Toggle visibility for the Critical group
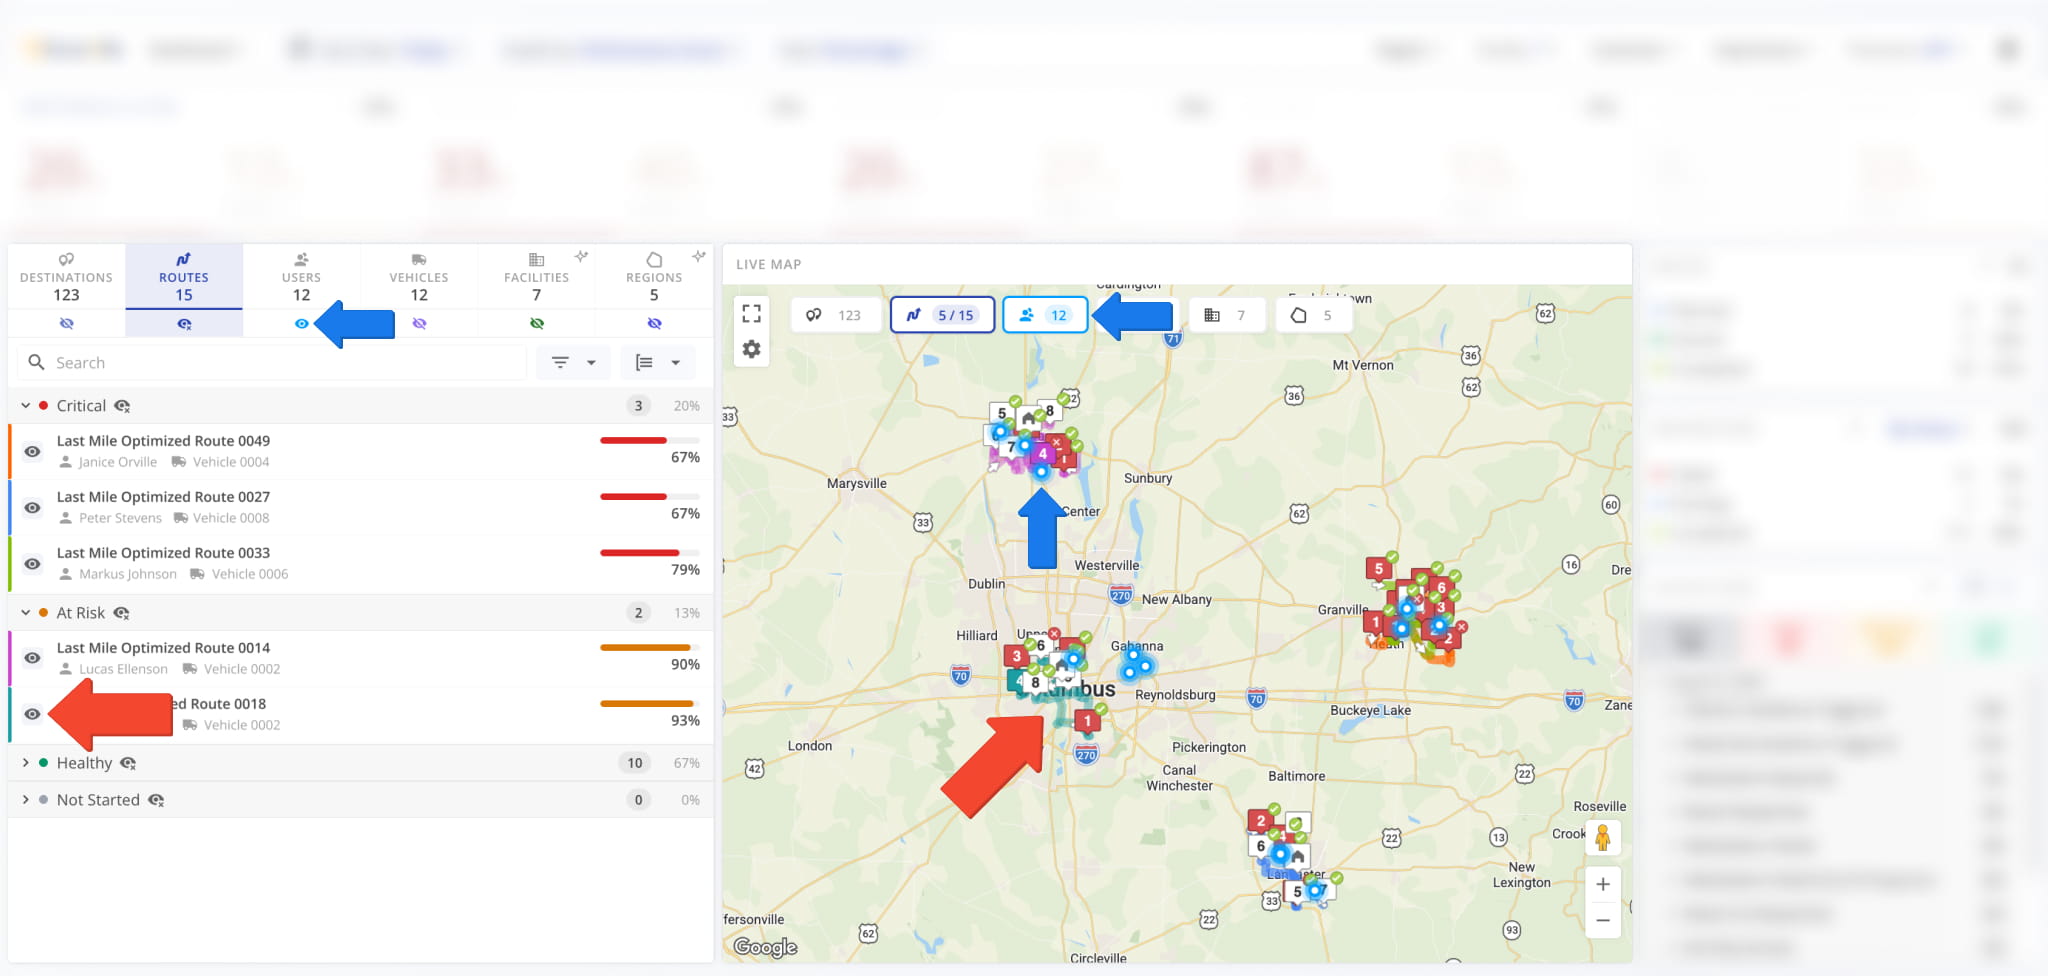The height and width of the screenshot is (976, 2048). coord(122,406)
